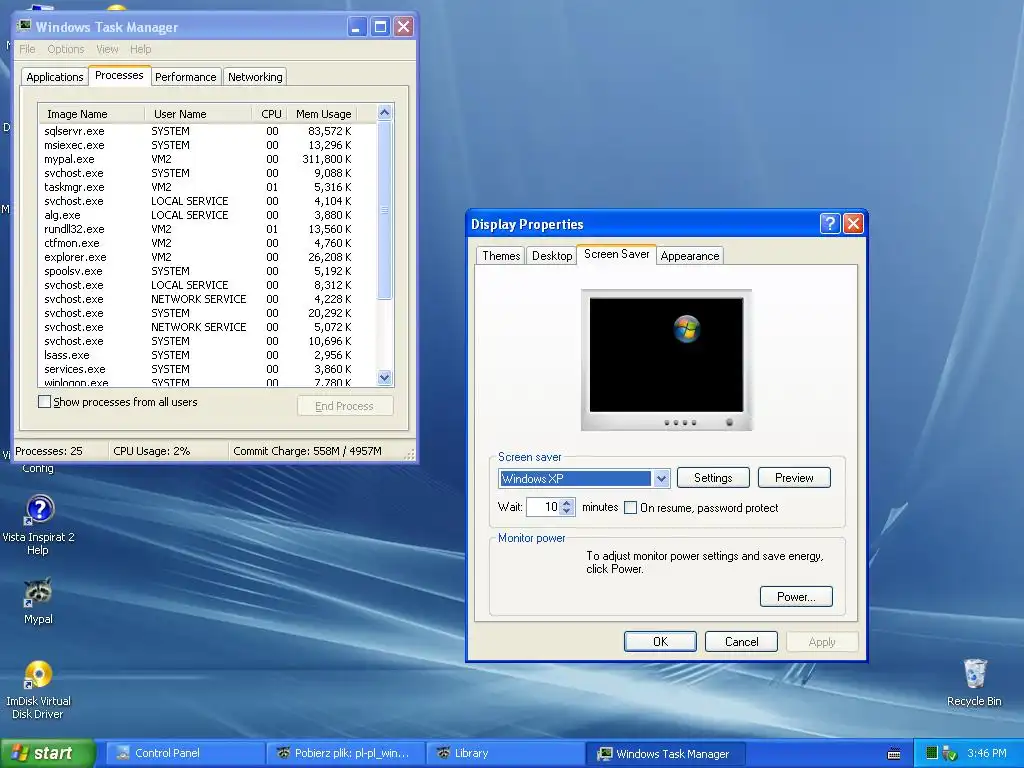1024x768 pixels.
Task: Select the mypal.exe process row
Action: (198, 159)
